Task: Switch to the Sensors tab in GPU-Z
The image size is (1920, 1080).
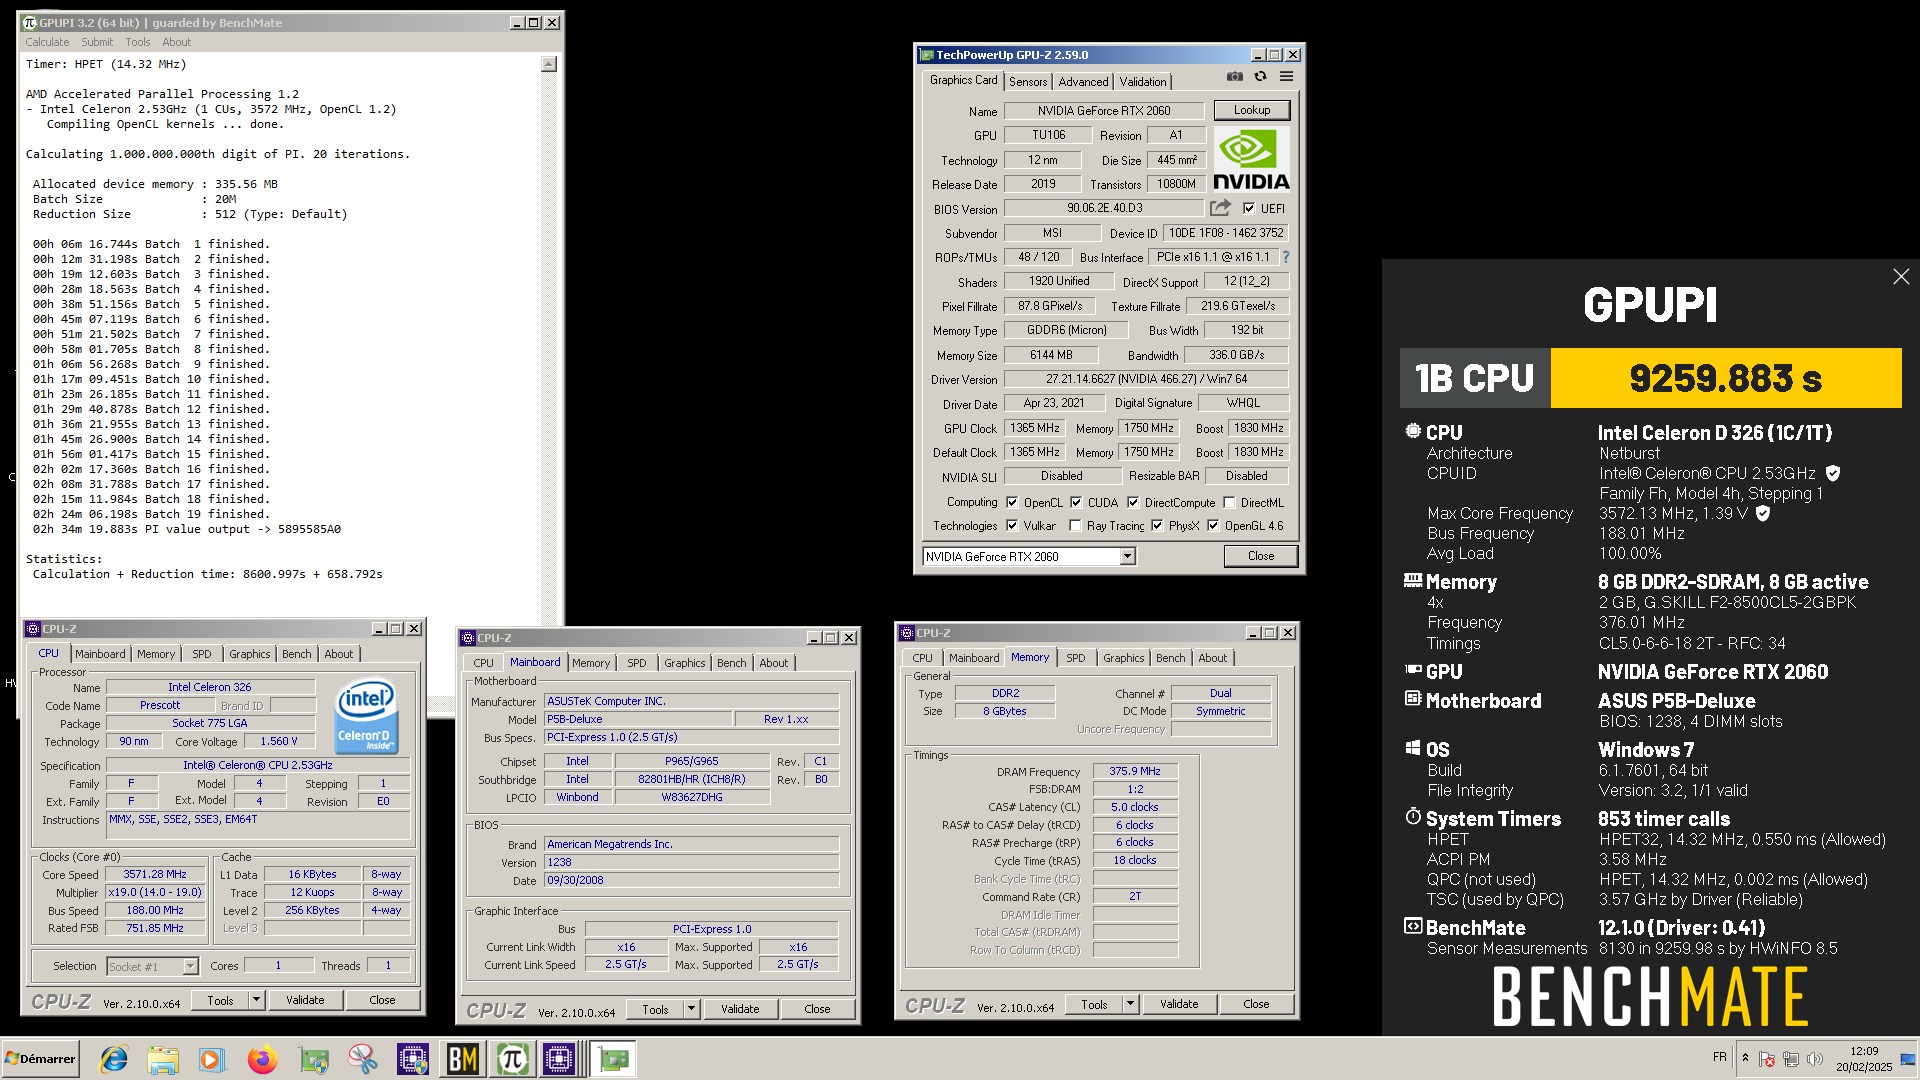Action: pos(1028,82)
